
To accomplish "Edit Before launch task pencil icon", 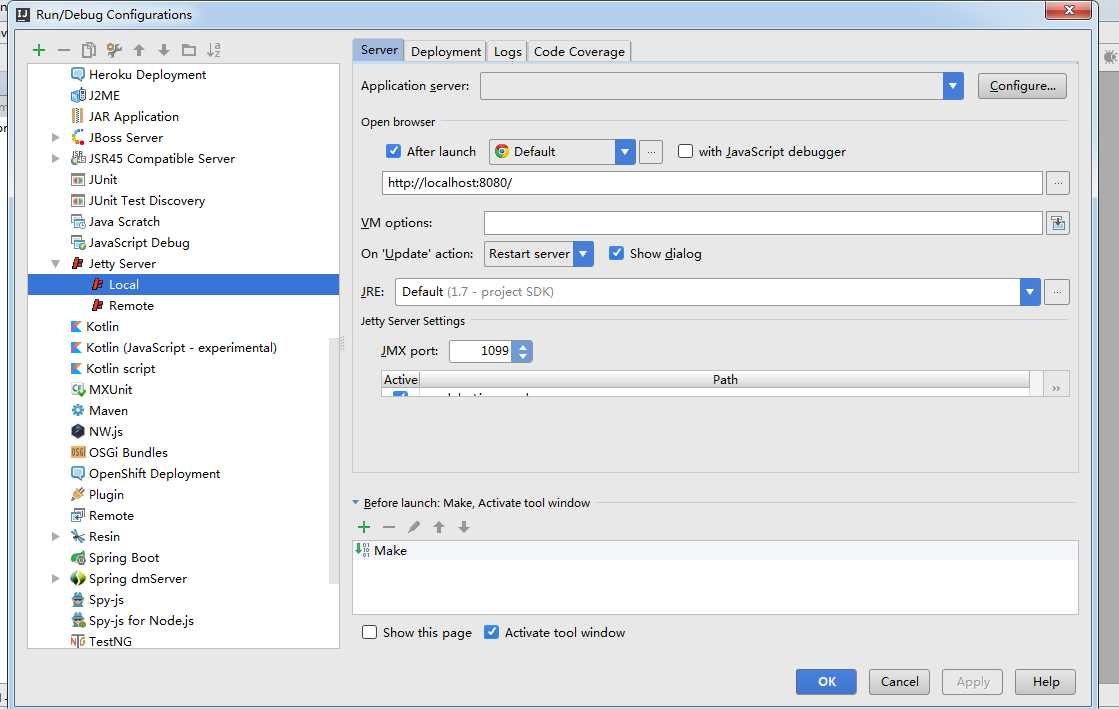I will click(x=414, y=527).
